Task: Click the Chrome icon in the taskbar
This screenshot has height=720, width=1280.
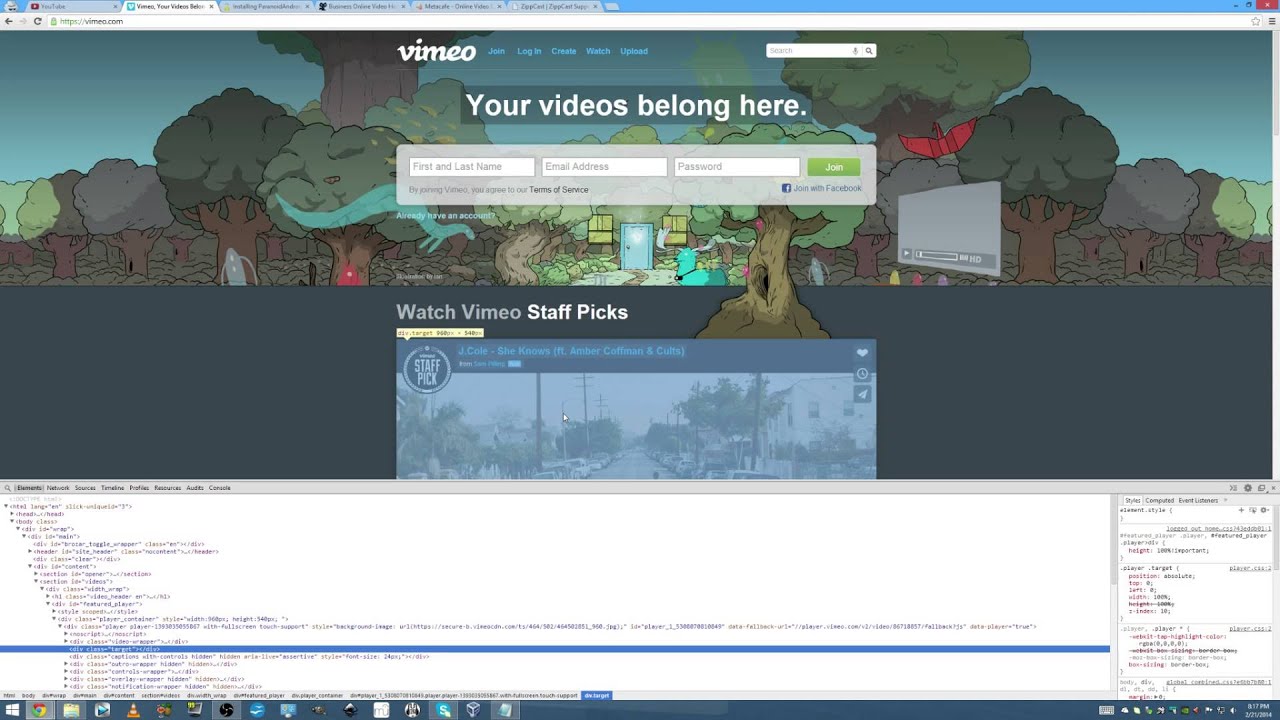Action: click(x=39, y=710)
